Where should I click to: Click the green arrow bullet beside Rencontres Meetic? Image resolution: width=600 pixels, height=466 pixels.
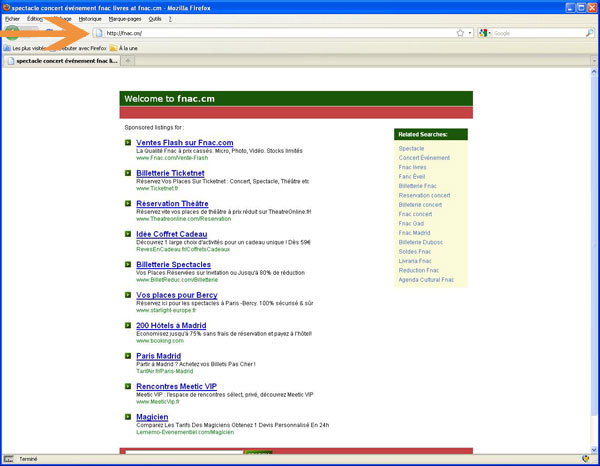pyautogui.click(x=128, y=386)
